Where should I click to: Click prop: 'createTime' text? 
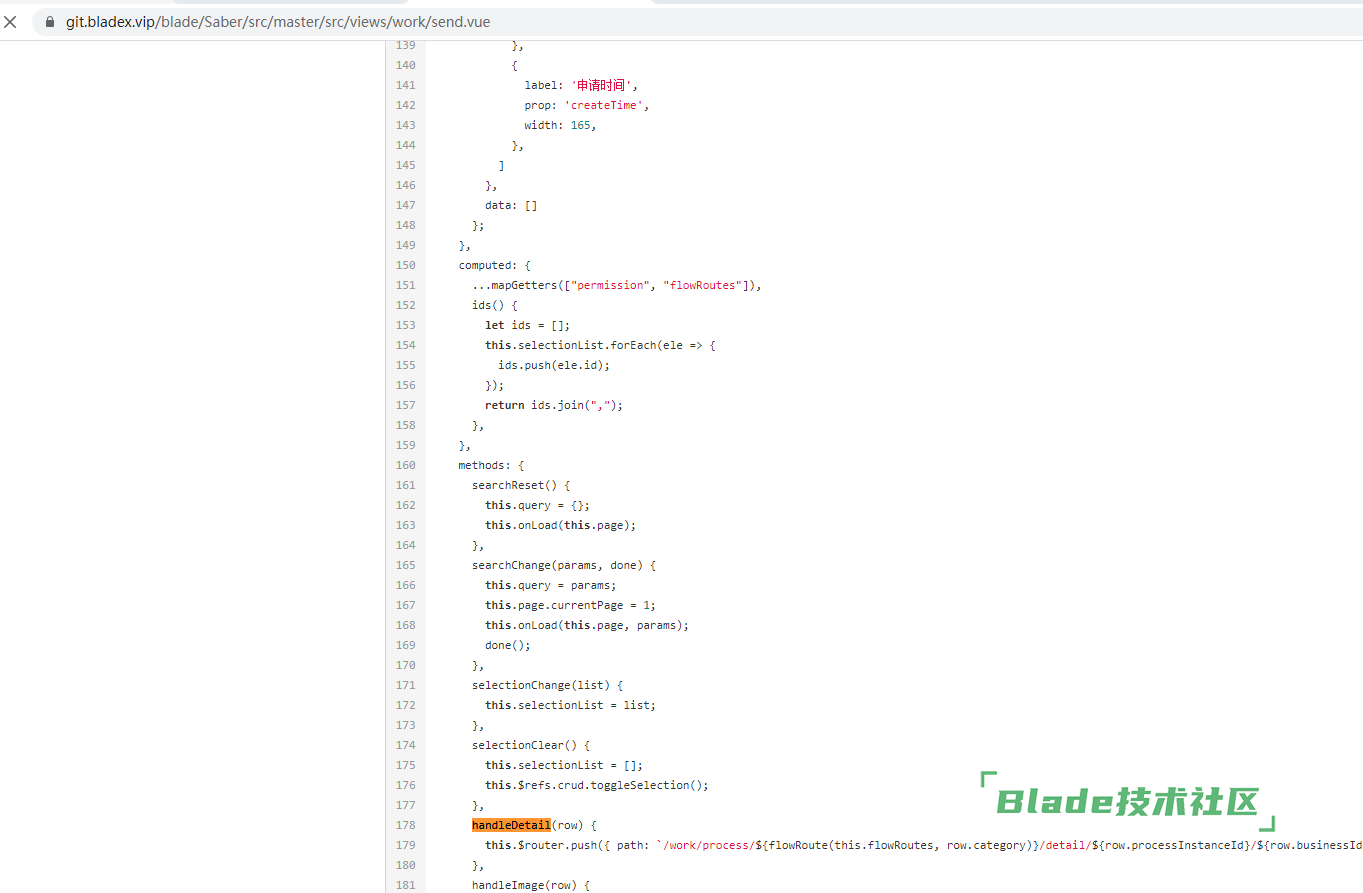click(587, 105)
